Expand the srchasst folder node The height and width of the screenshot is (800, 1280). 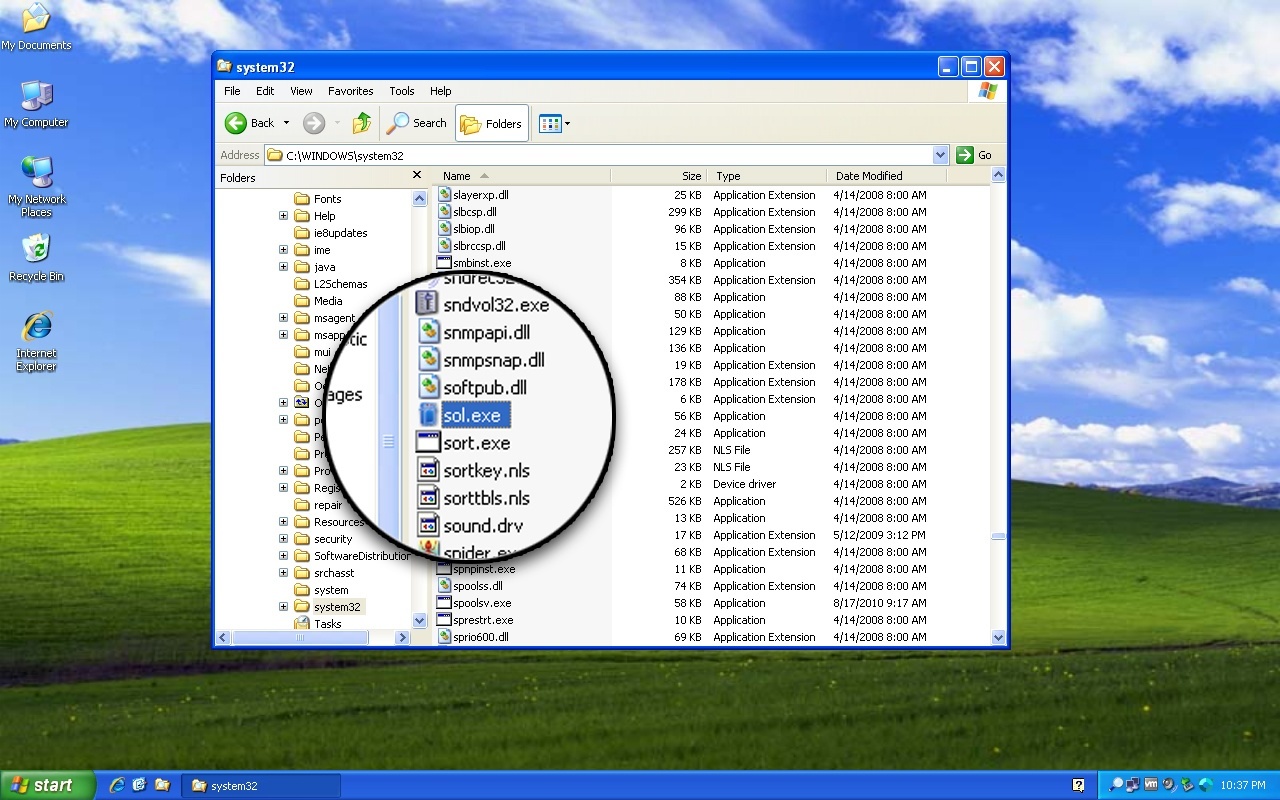[283, 573]
